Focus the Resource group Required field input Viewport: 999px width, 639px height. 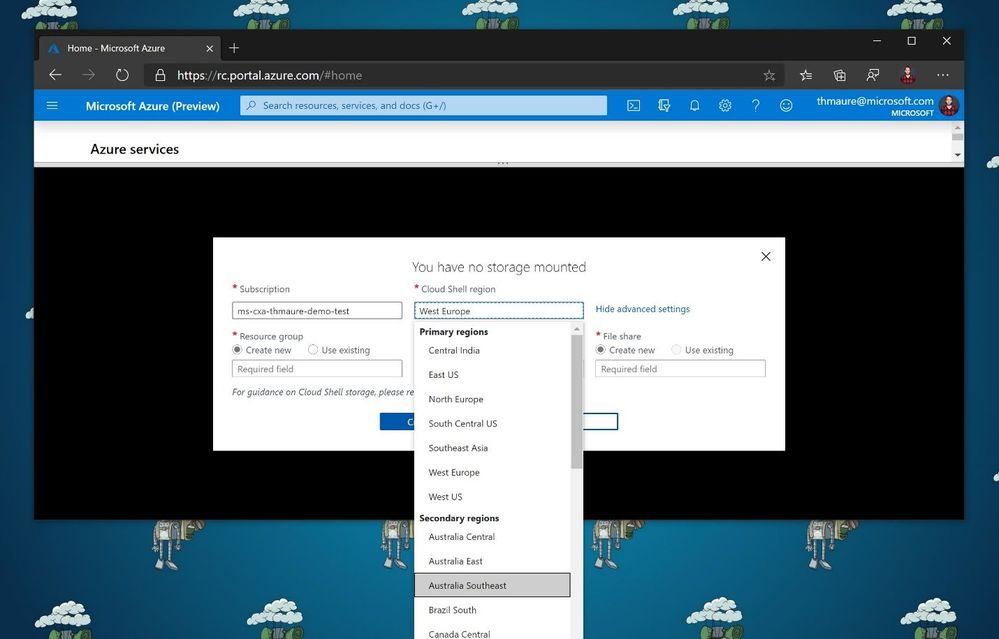pyautogui.click(x=317, y=369)
